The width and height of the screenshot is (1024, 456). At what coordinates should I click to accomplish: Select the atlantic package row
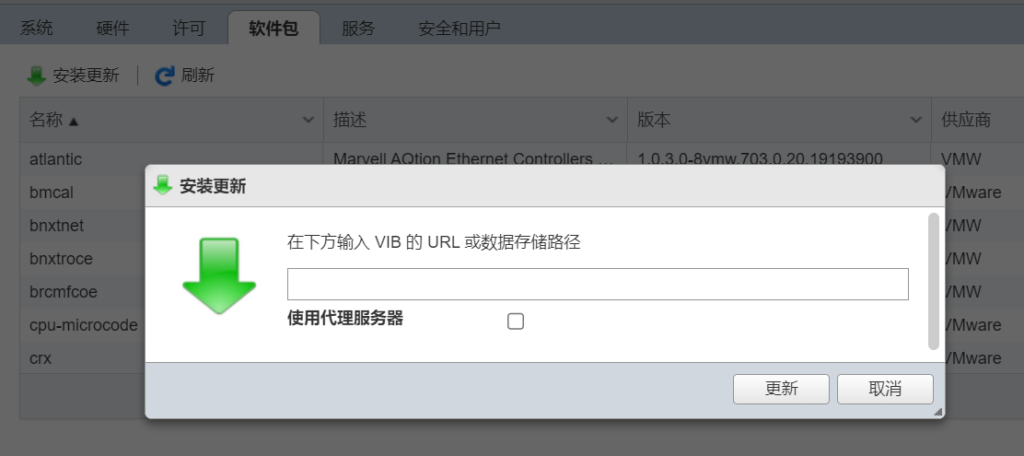coord(522,159)
